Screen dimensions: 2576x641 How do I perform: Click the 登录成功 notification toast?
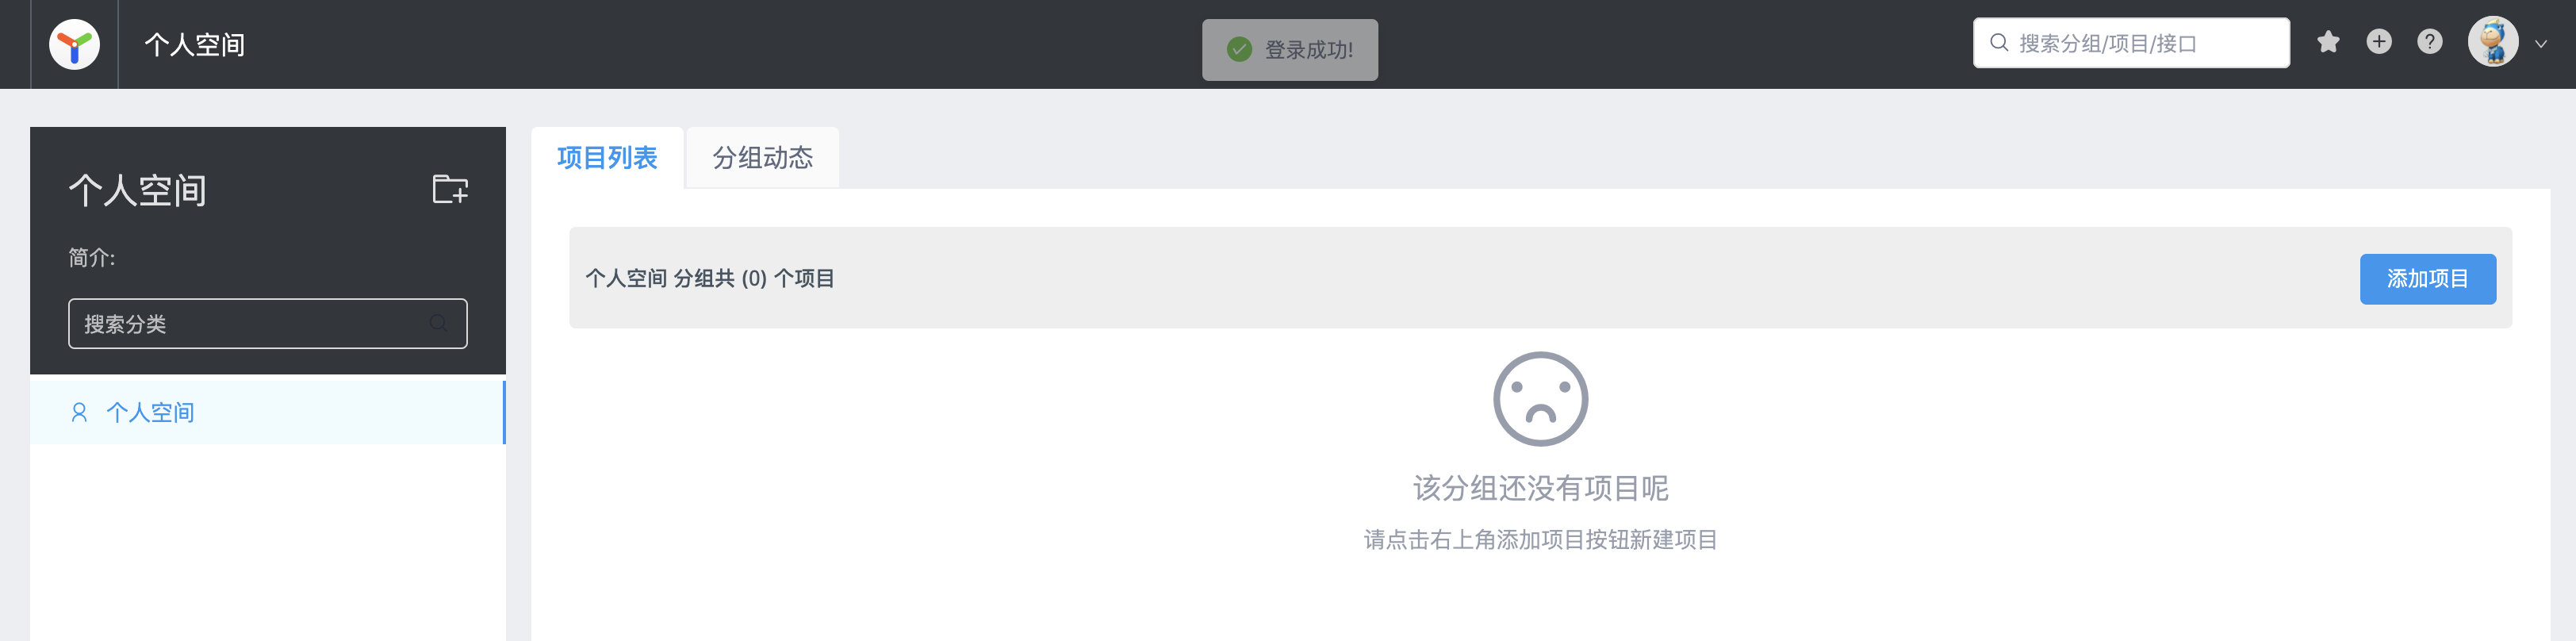tap(1289, 50)
